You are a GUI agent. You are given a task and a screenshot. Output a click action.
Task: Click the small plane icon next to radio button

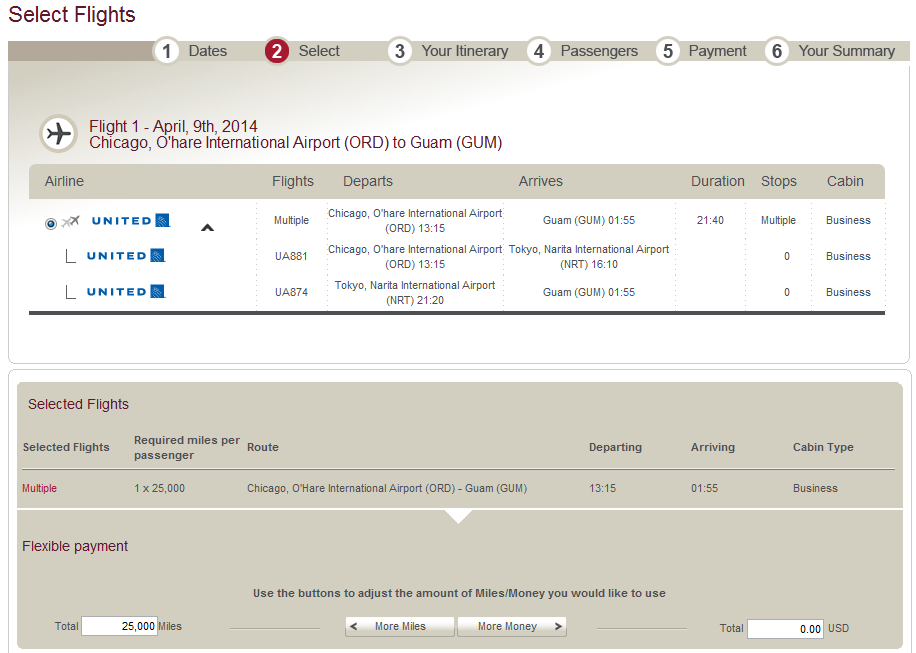[x=71, y=222]
